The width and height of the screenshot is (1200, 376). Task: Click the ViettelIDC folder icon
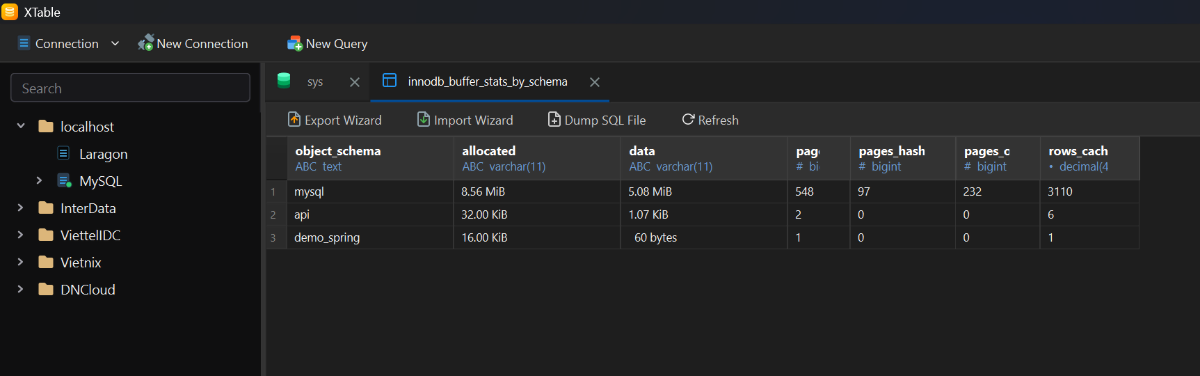pyautogui.click(x=45, y=235)
